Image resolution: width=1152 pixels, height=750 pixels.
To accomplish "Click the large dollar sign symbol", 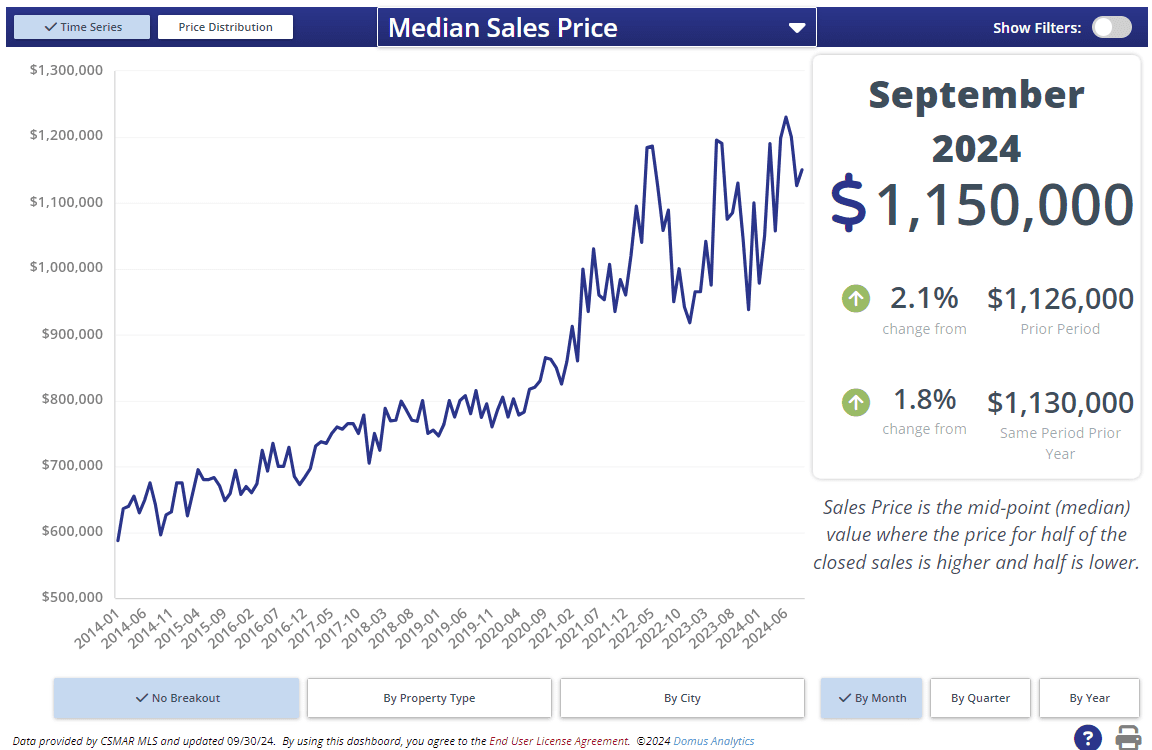I will pos(848,203).
